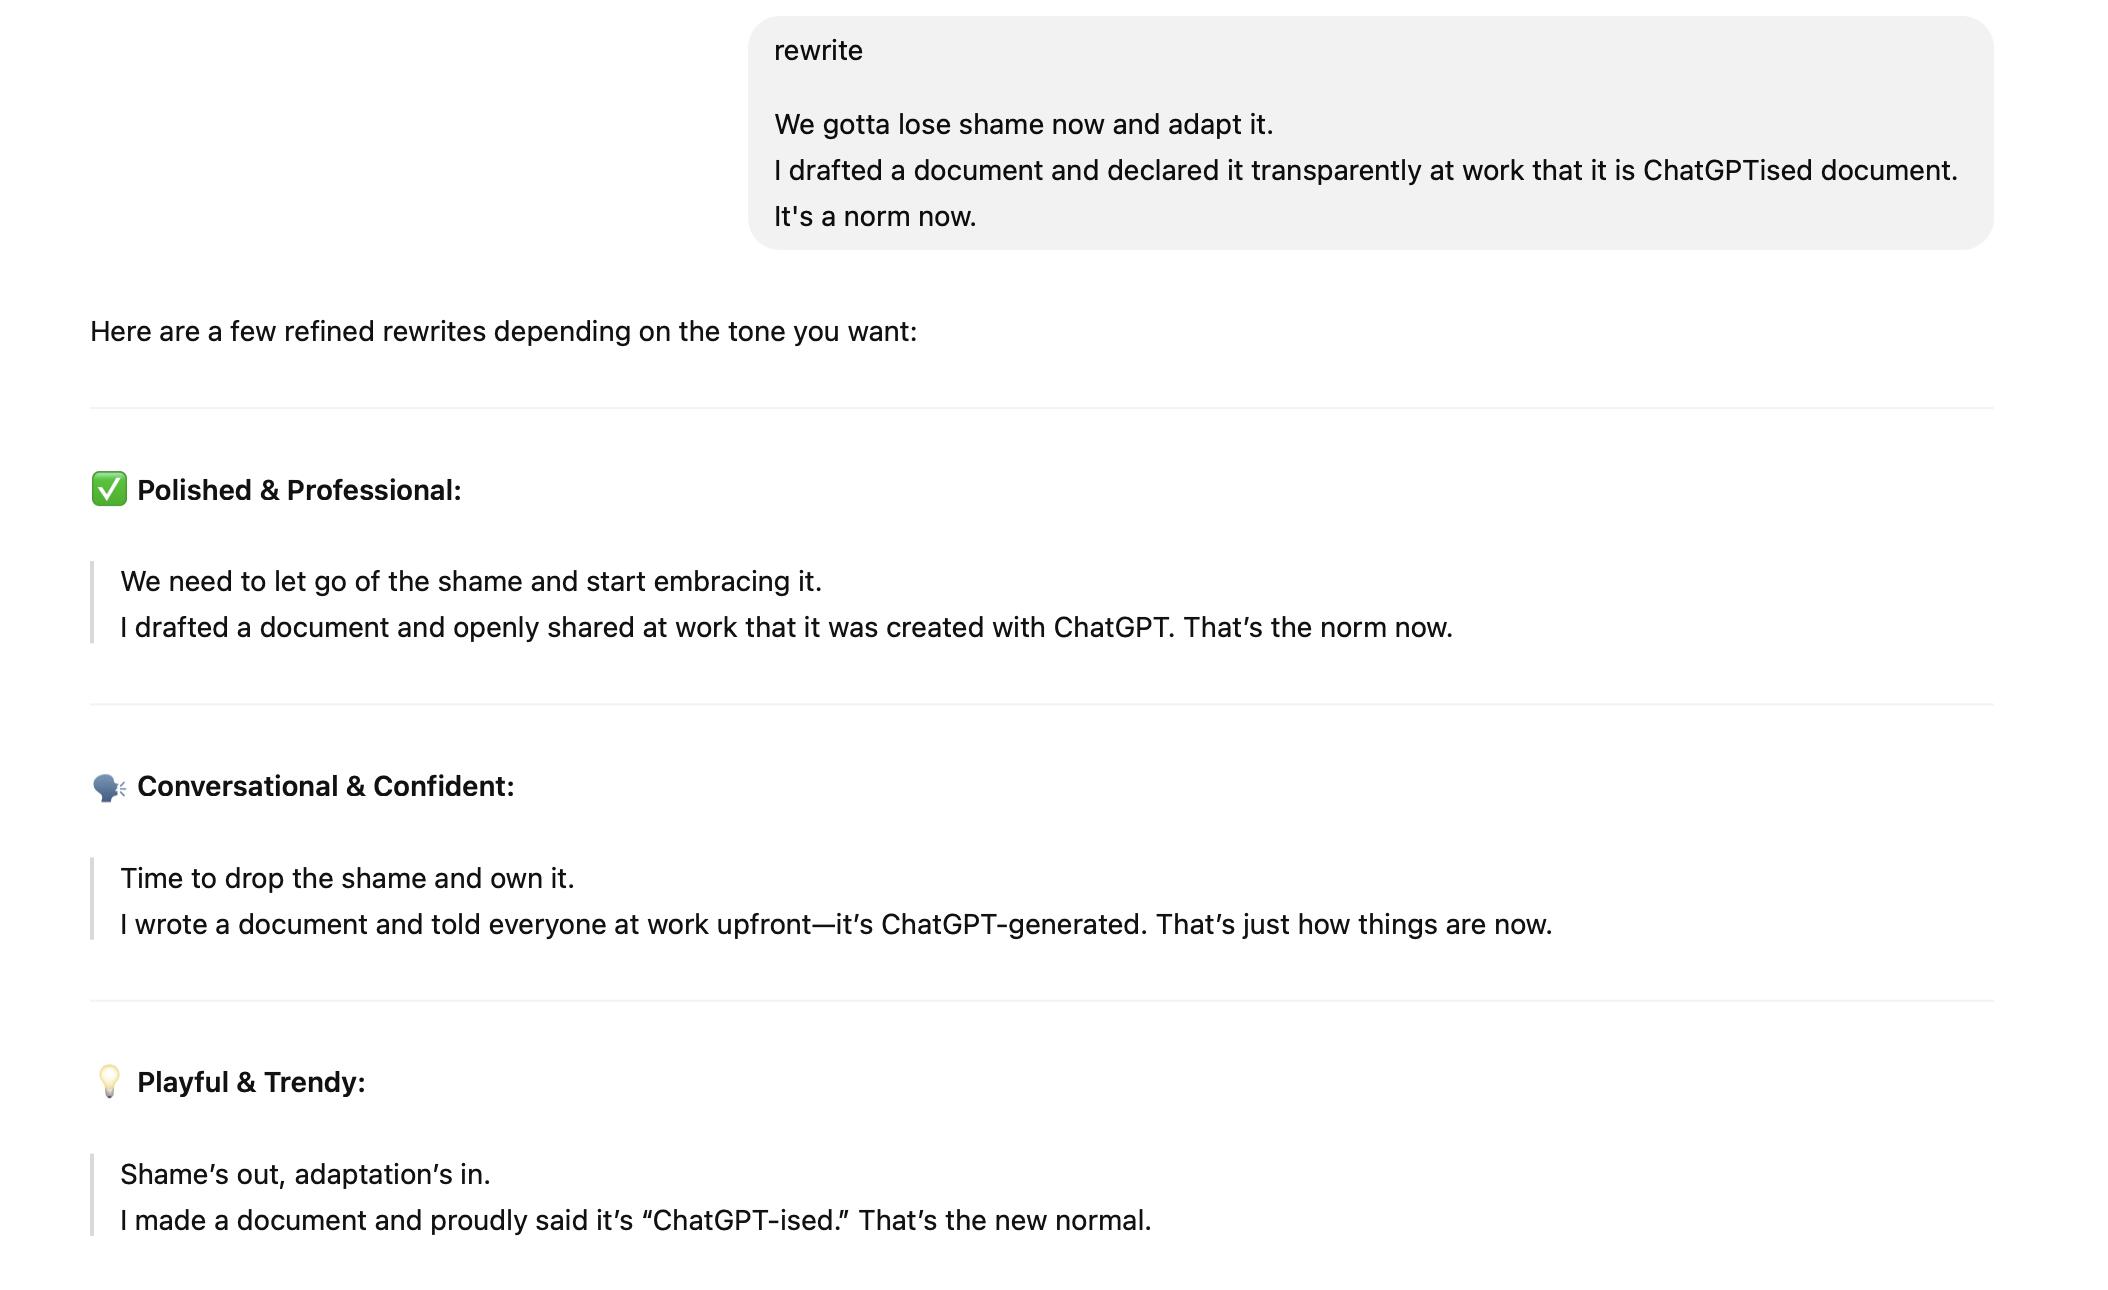Click "Here are a few refined rewrites" sentence
Image resolution: width=2108 pixels, height=1290 pixels.
coord(503,332)
